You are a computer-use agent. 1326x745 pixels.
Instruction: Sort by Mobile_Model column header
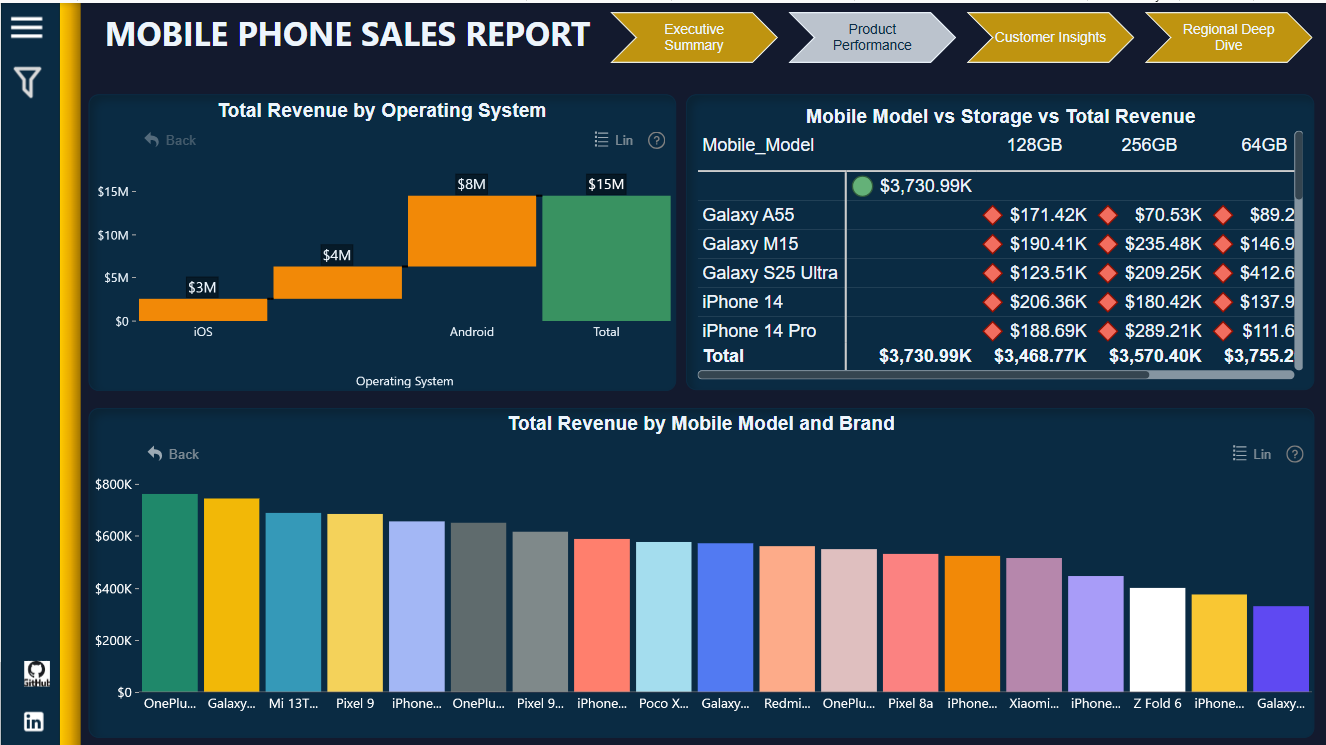[x=758, y=145]
